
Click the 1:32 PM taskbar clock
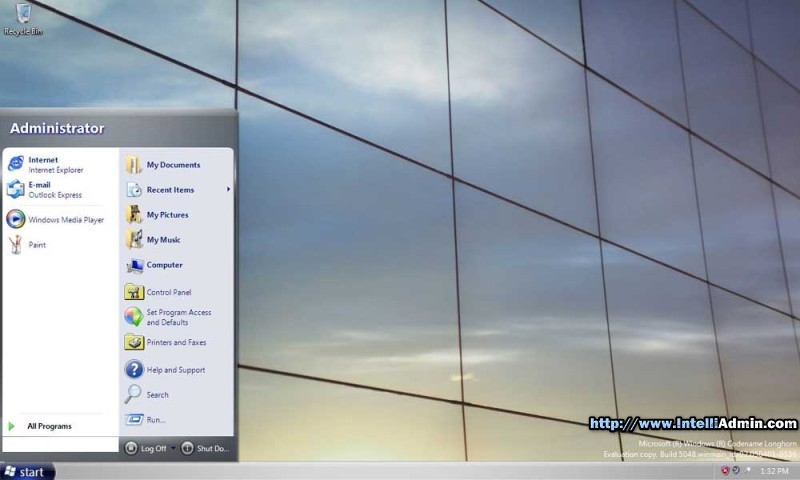774,471
